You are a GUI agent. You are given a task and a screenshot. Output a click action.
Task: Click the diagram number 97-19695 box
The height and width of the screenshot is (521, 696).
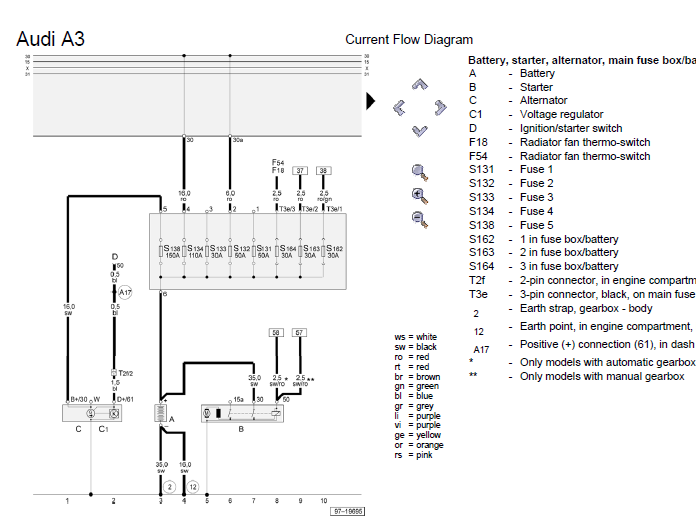tap(348, 511)
